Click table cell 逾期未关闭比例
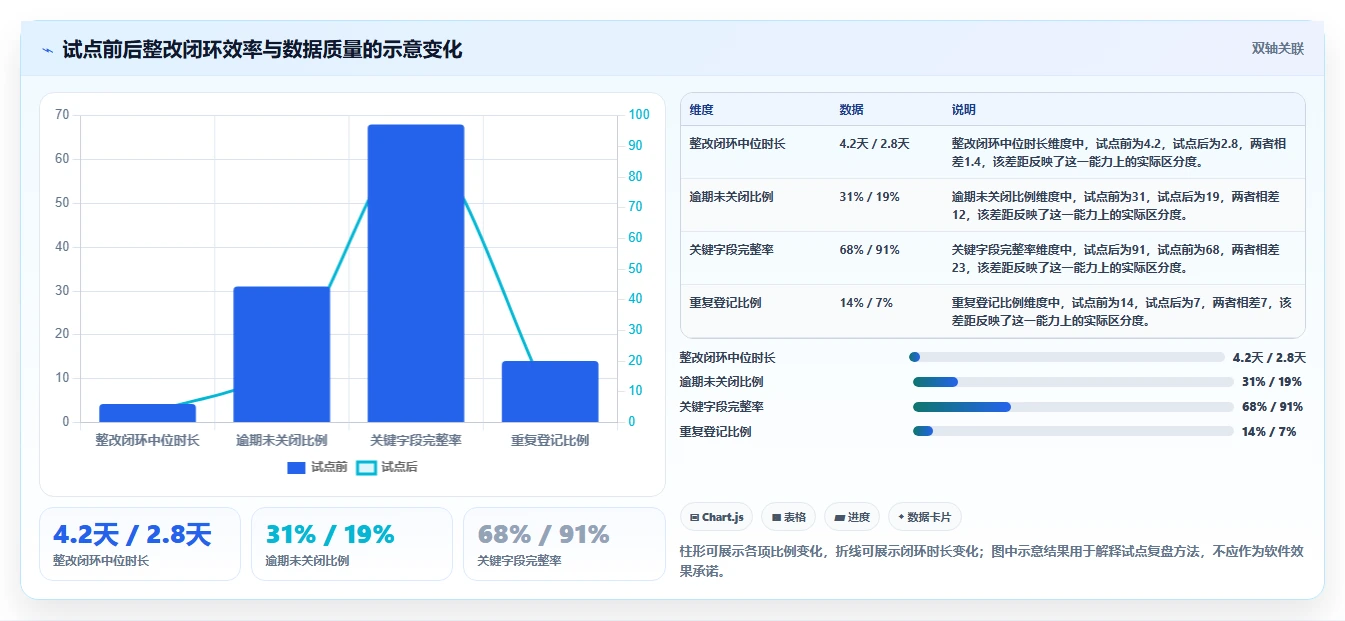 731,197
